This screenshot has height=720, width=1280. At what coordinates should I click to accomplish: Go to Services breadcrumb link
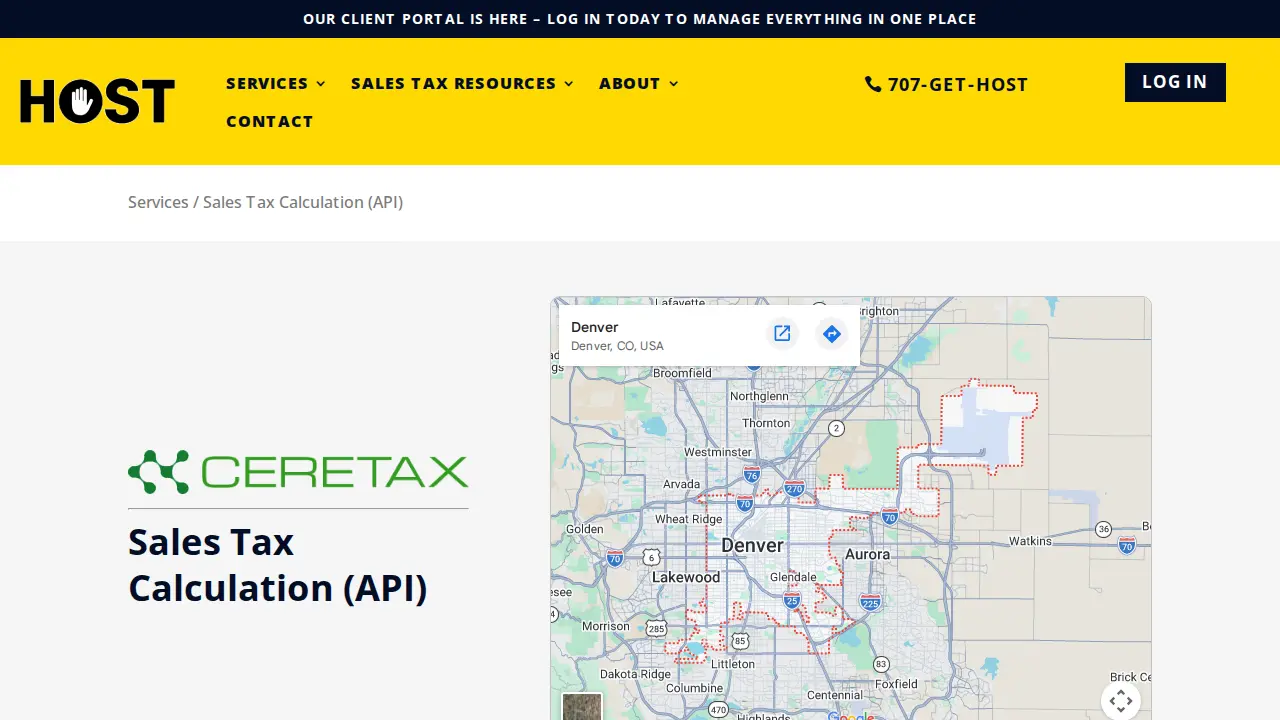(x=158, y=202)
